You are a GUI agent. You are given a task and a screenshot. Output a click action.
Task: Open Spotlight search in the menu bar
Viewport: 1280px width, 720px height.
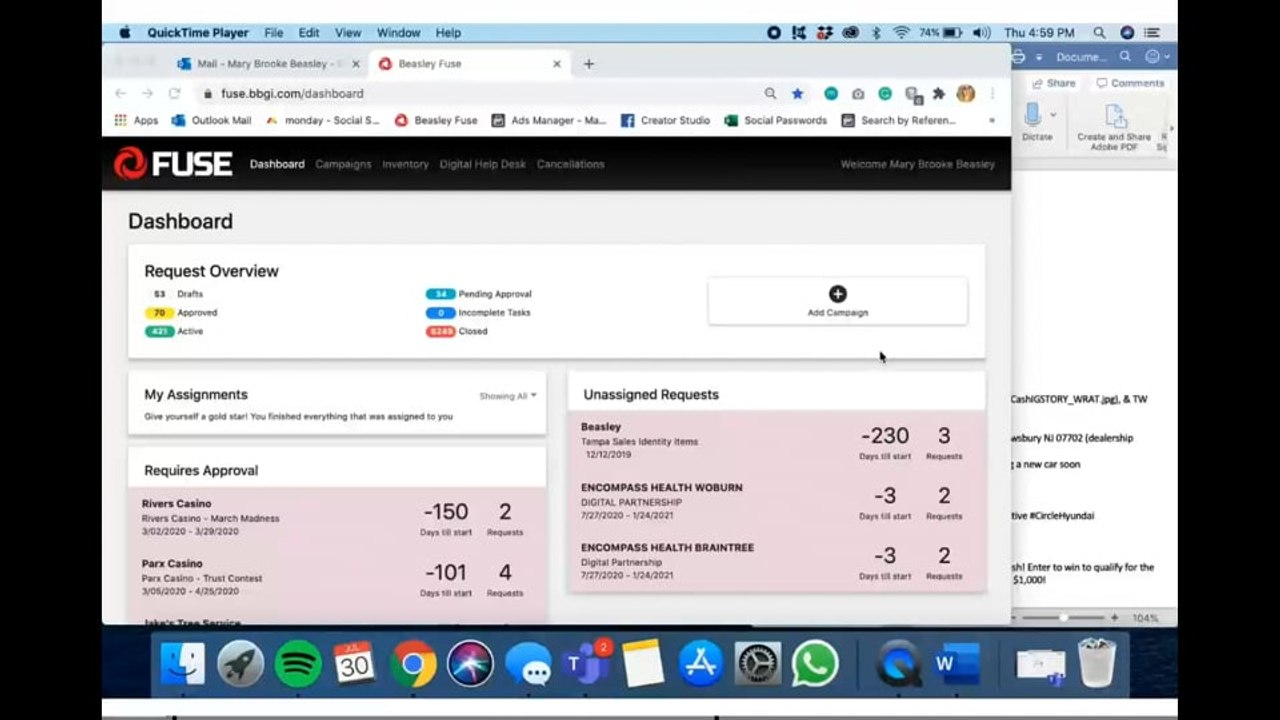pyautogui.click(x=1099, y=33)
